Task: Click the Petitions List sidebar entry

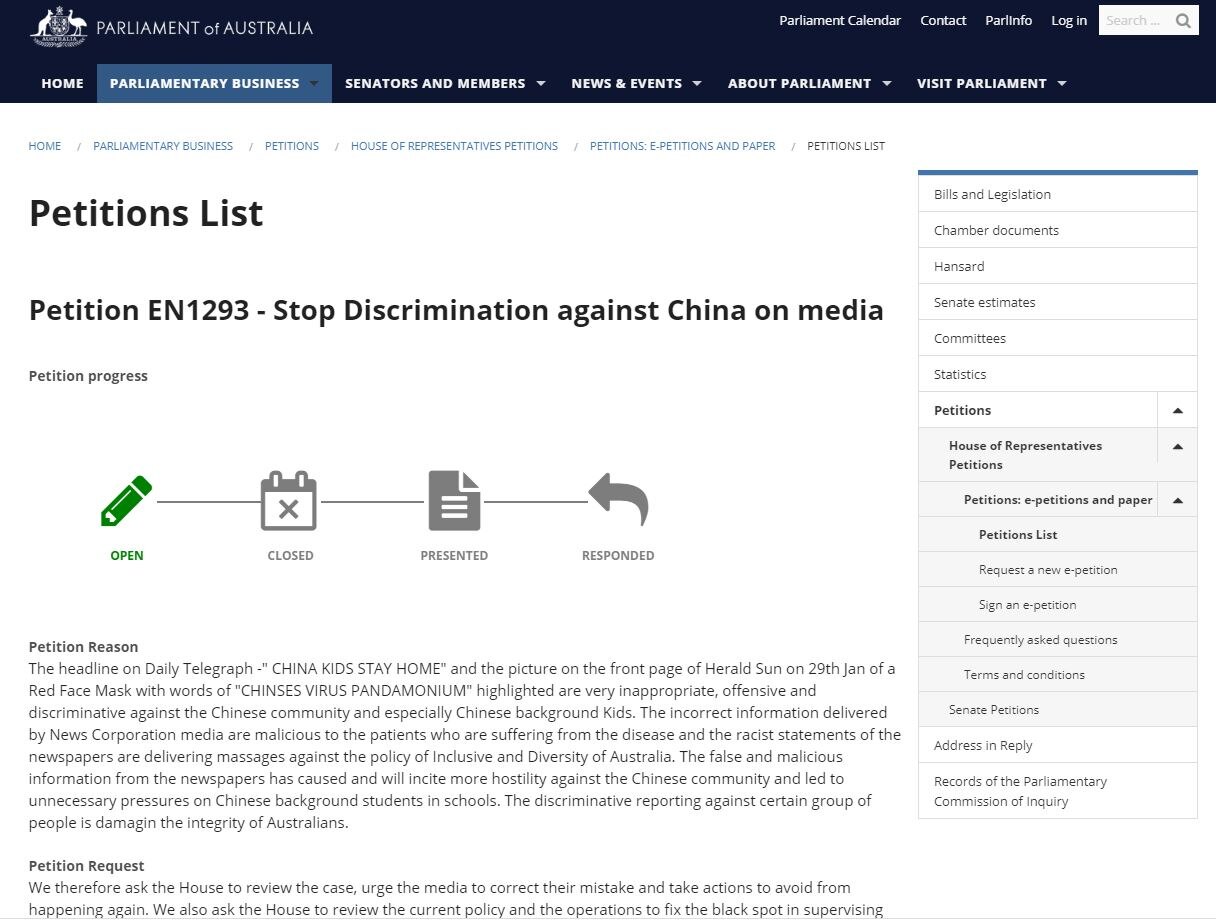Action: click(1018, 534)
